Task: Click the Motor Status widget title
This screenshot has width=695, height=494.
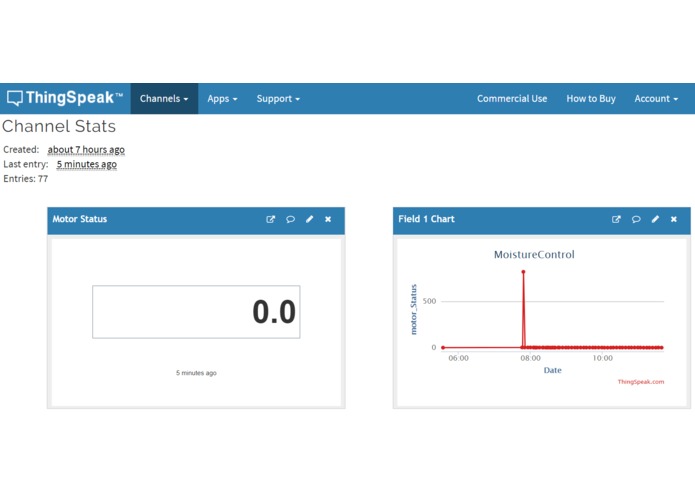Action: (x=80, y=219)
